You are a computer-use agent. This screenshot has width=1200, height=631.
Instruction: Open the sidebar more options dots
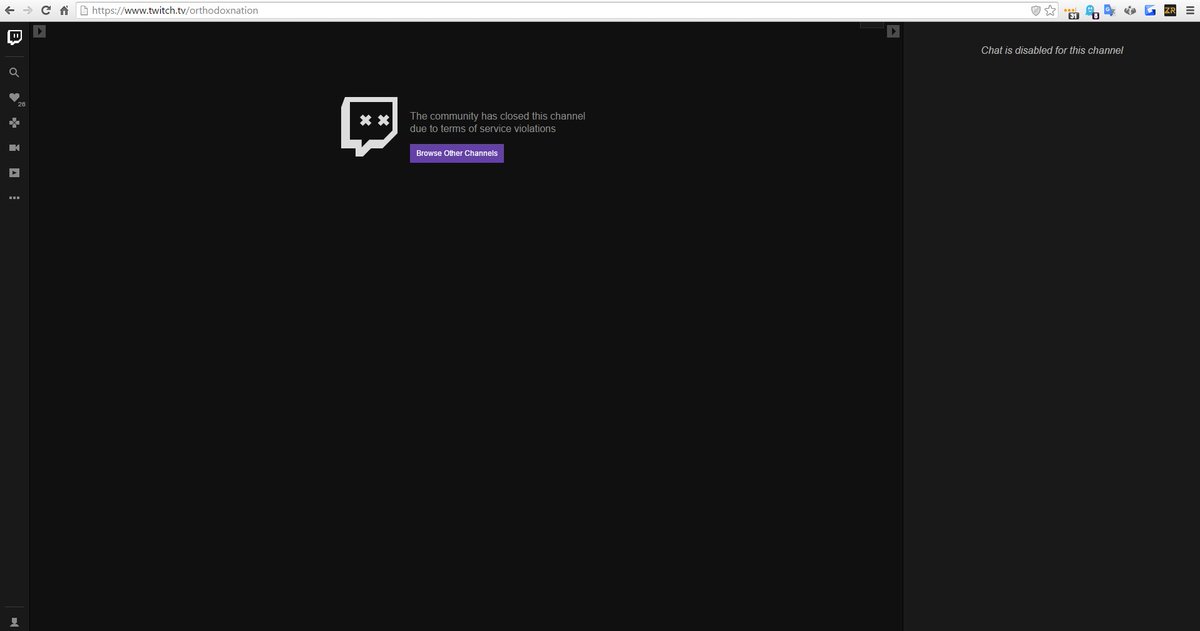14,198
